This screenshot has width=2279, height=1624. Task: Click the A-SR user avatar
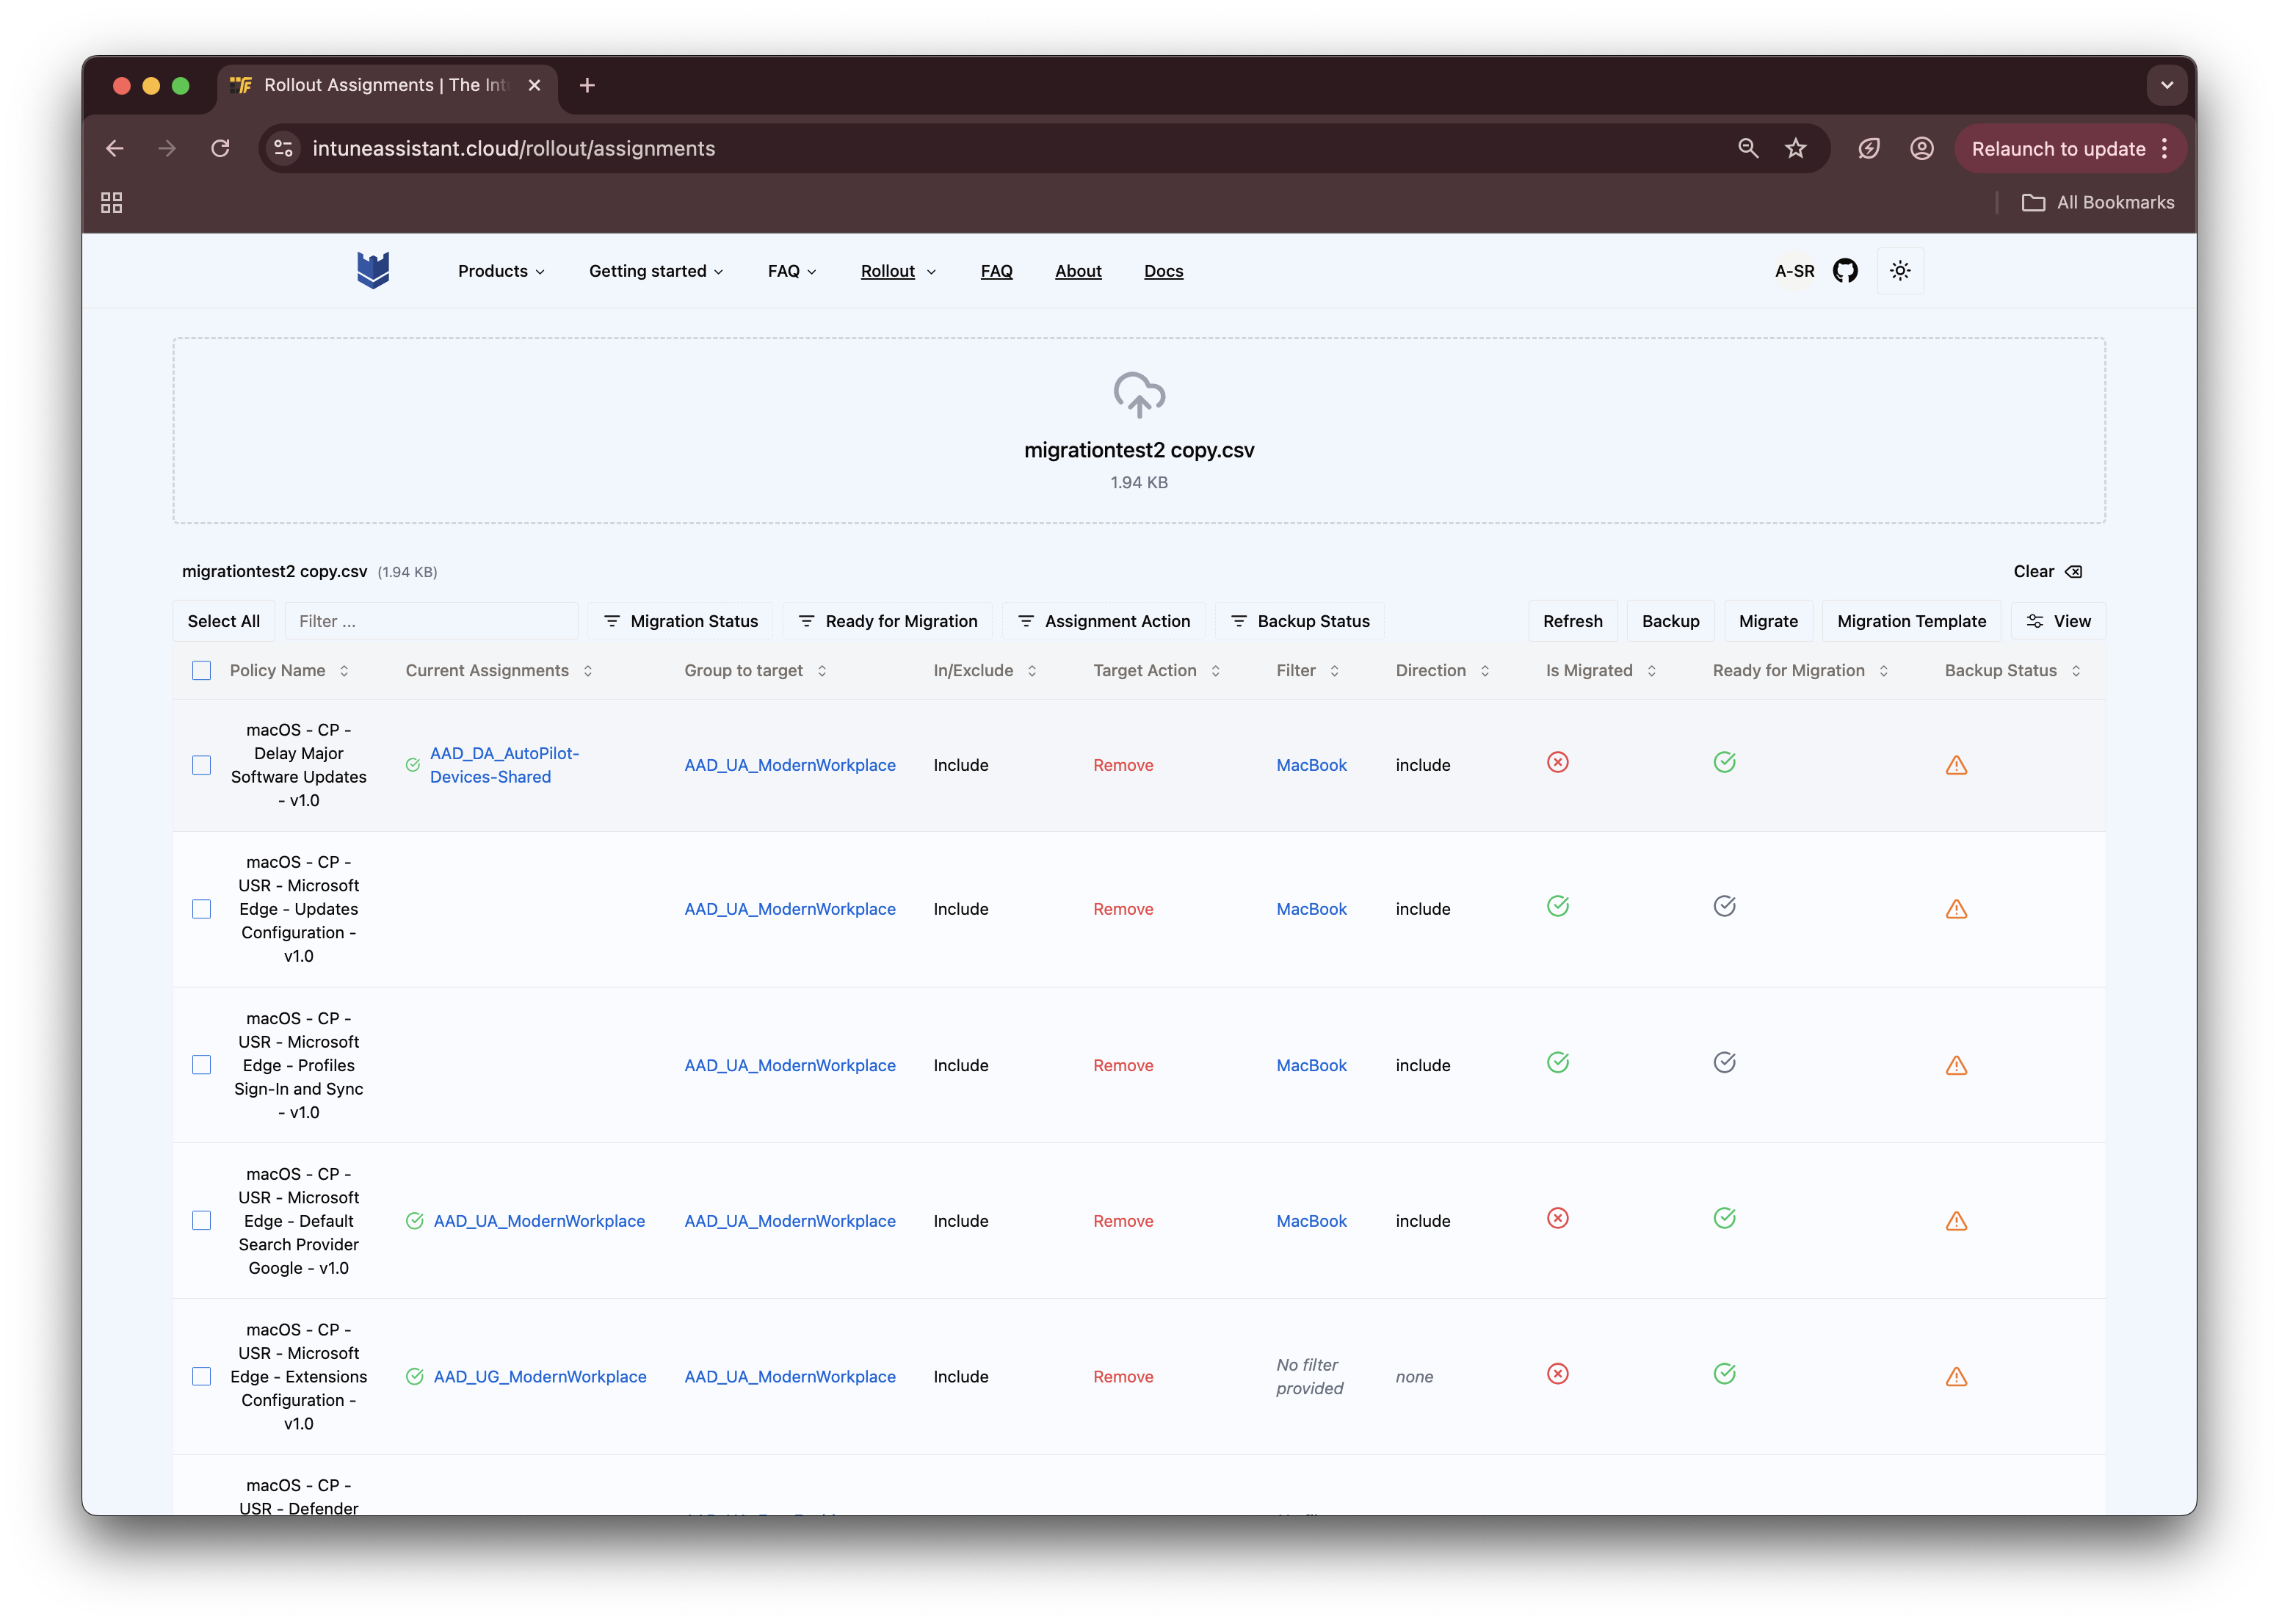(1794, 271)
